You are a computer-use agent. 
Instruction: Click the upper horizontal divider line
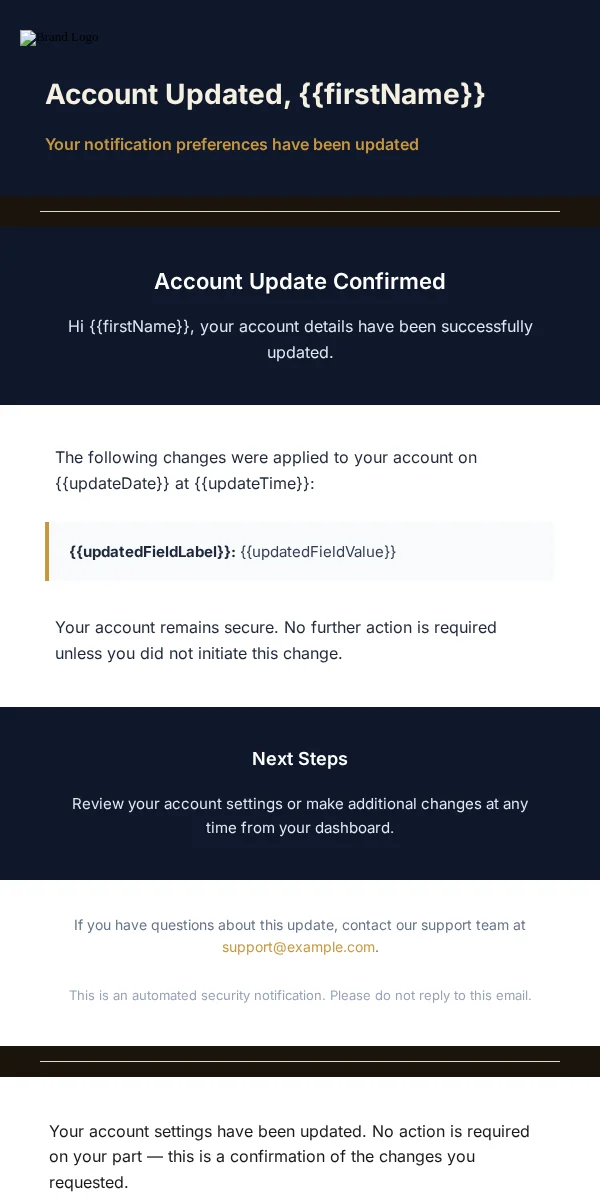300,211
